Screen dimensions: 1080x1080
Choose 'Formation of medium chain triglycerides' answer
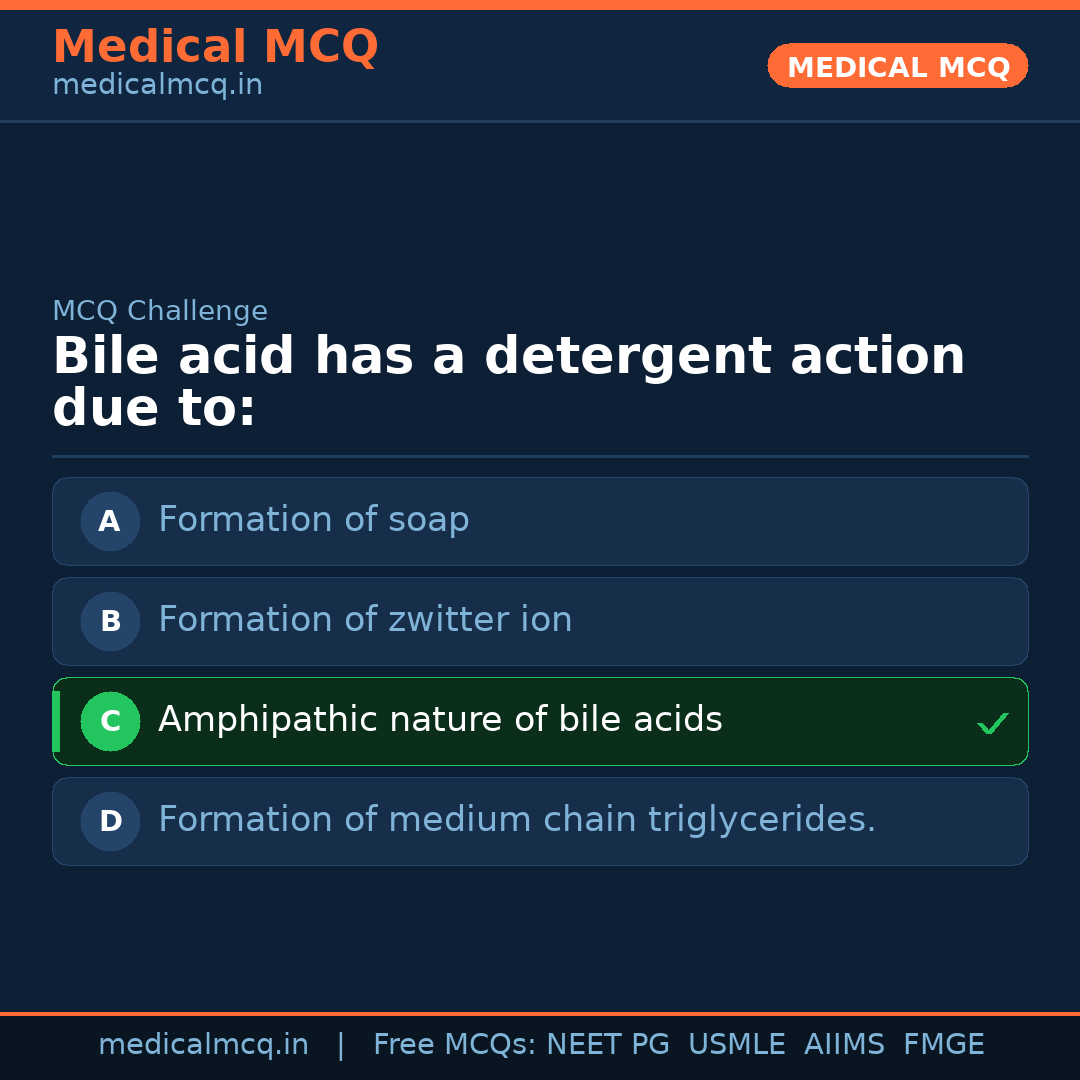(516, 820)
